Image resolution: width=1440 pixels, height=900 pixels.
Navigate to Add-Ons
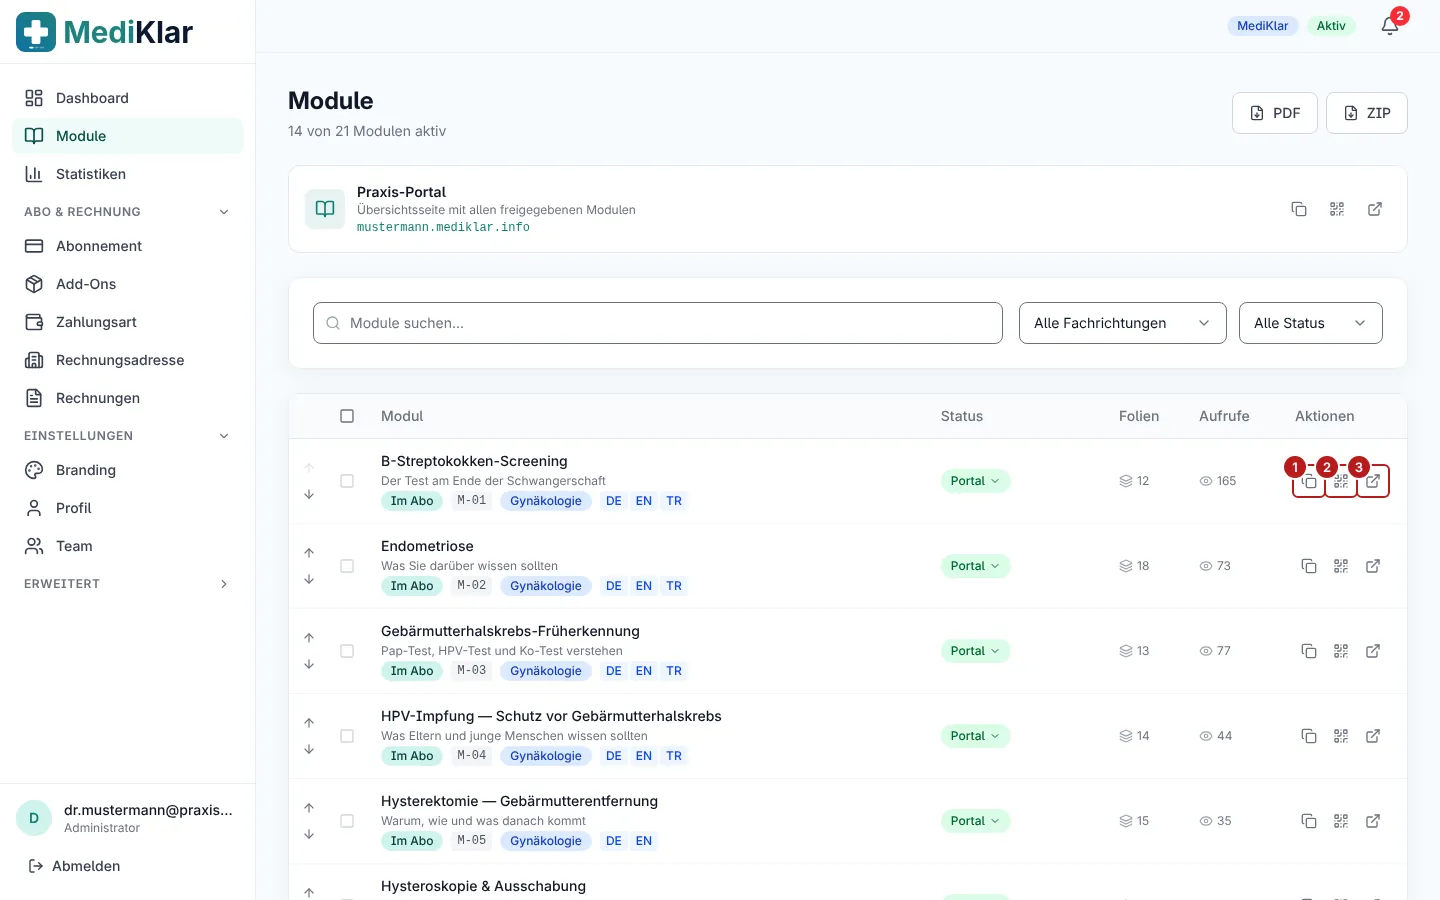tap(128, 284)
